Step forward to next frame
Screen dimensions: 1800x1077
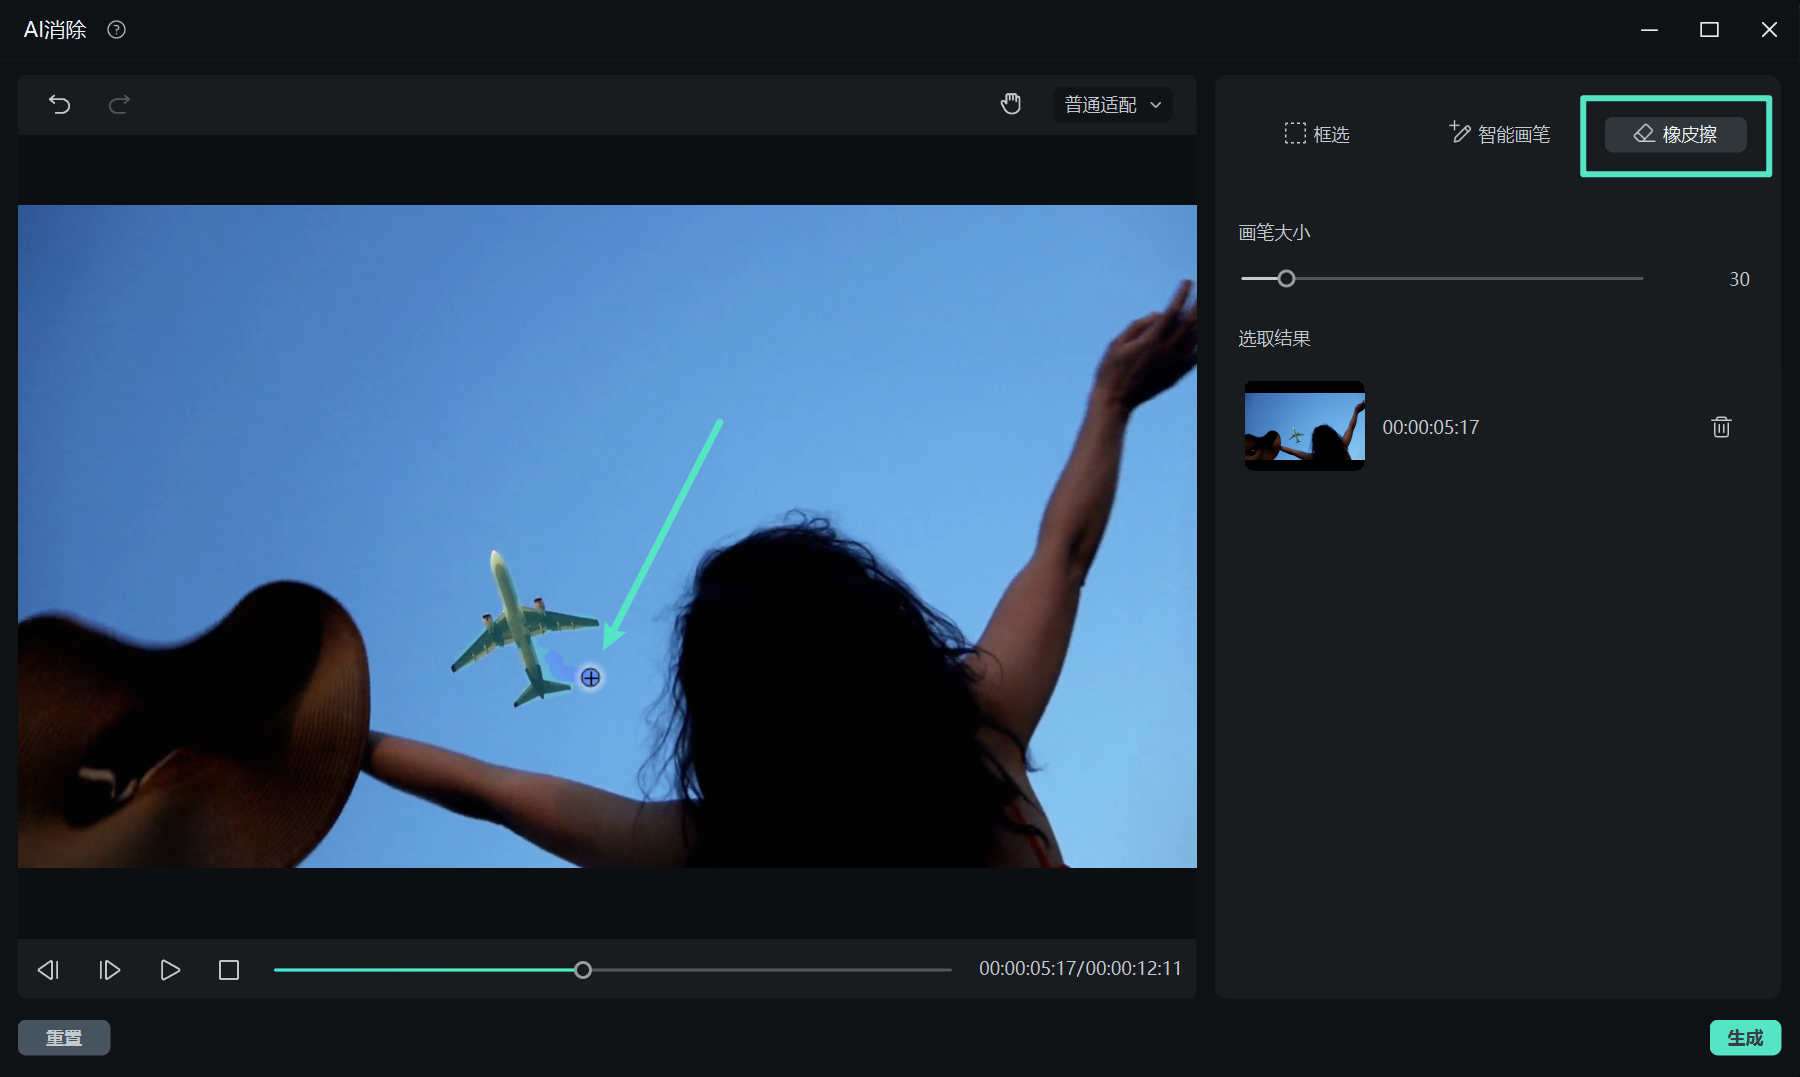109,970
